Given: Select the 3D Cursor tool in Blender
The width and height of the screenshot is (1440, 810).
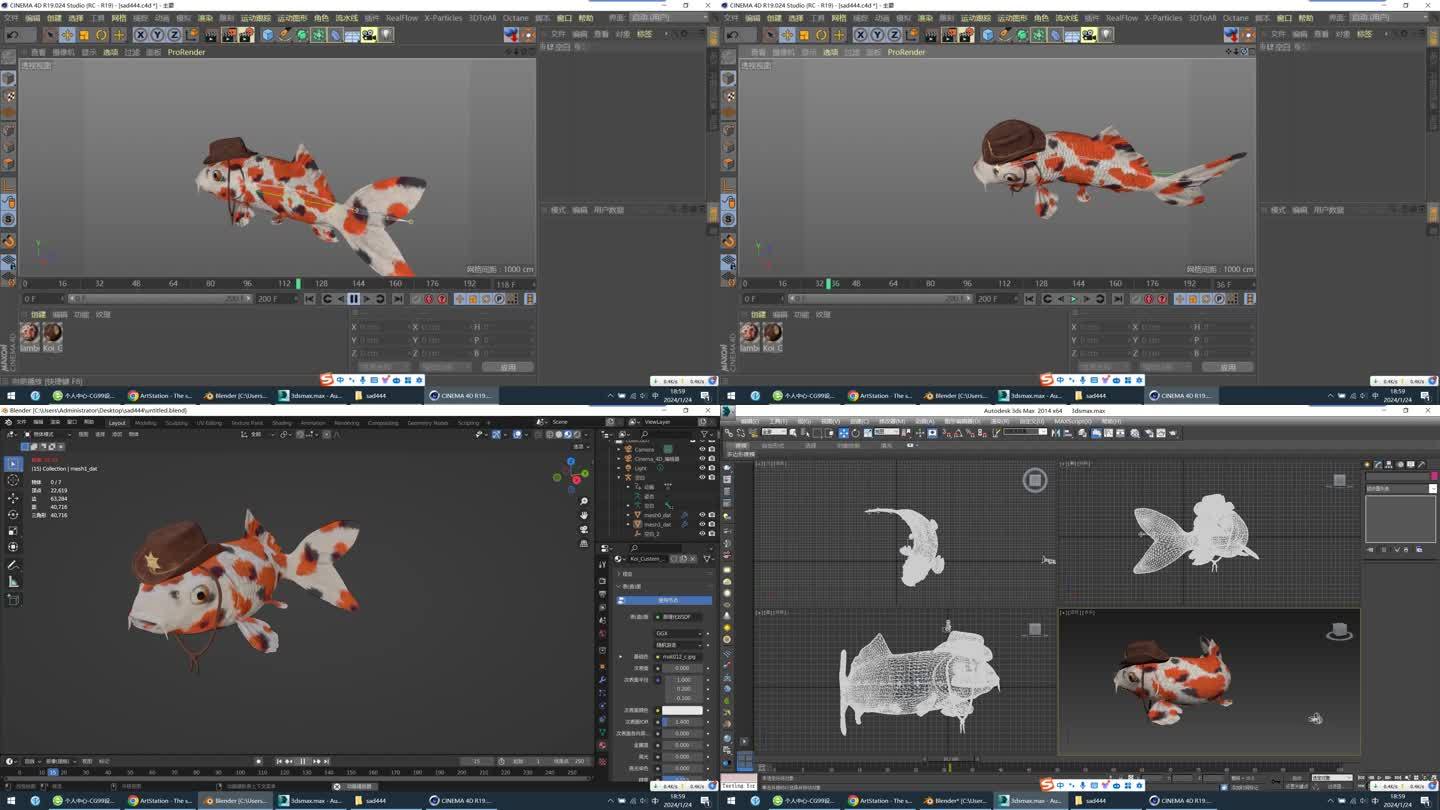Looking at the screenshot, I should pos(13,481).
